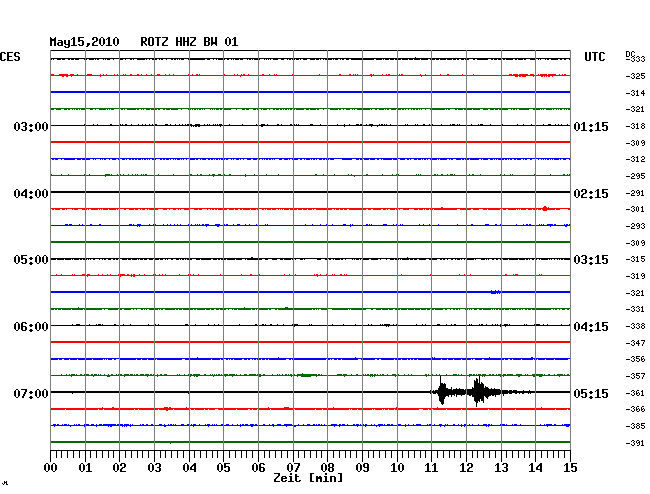Select the "04:00" local time label

coord(31,194)
